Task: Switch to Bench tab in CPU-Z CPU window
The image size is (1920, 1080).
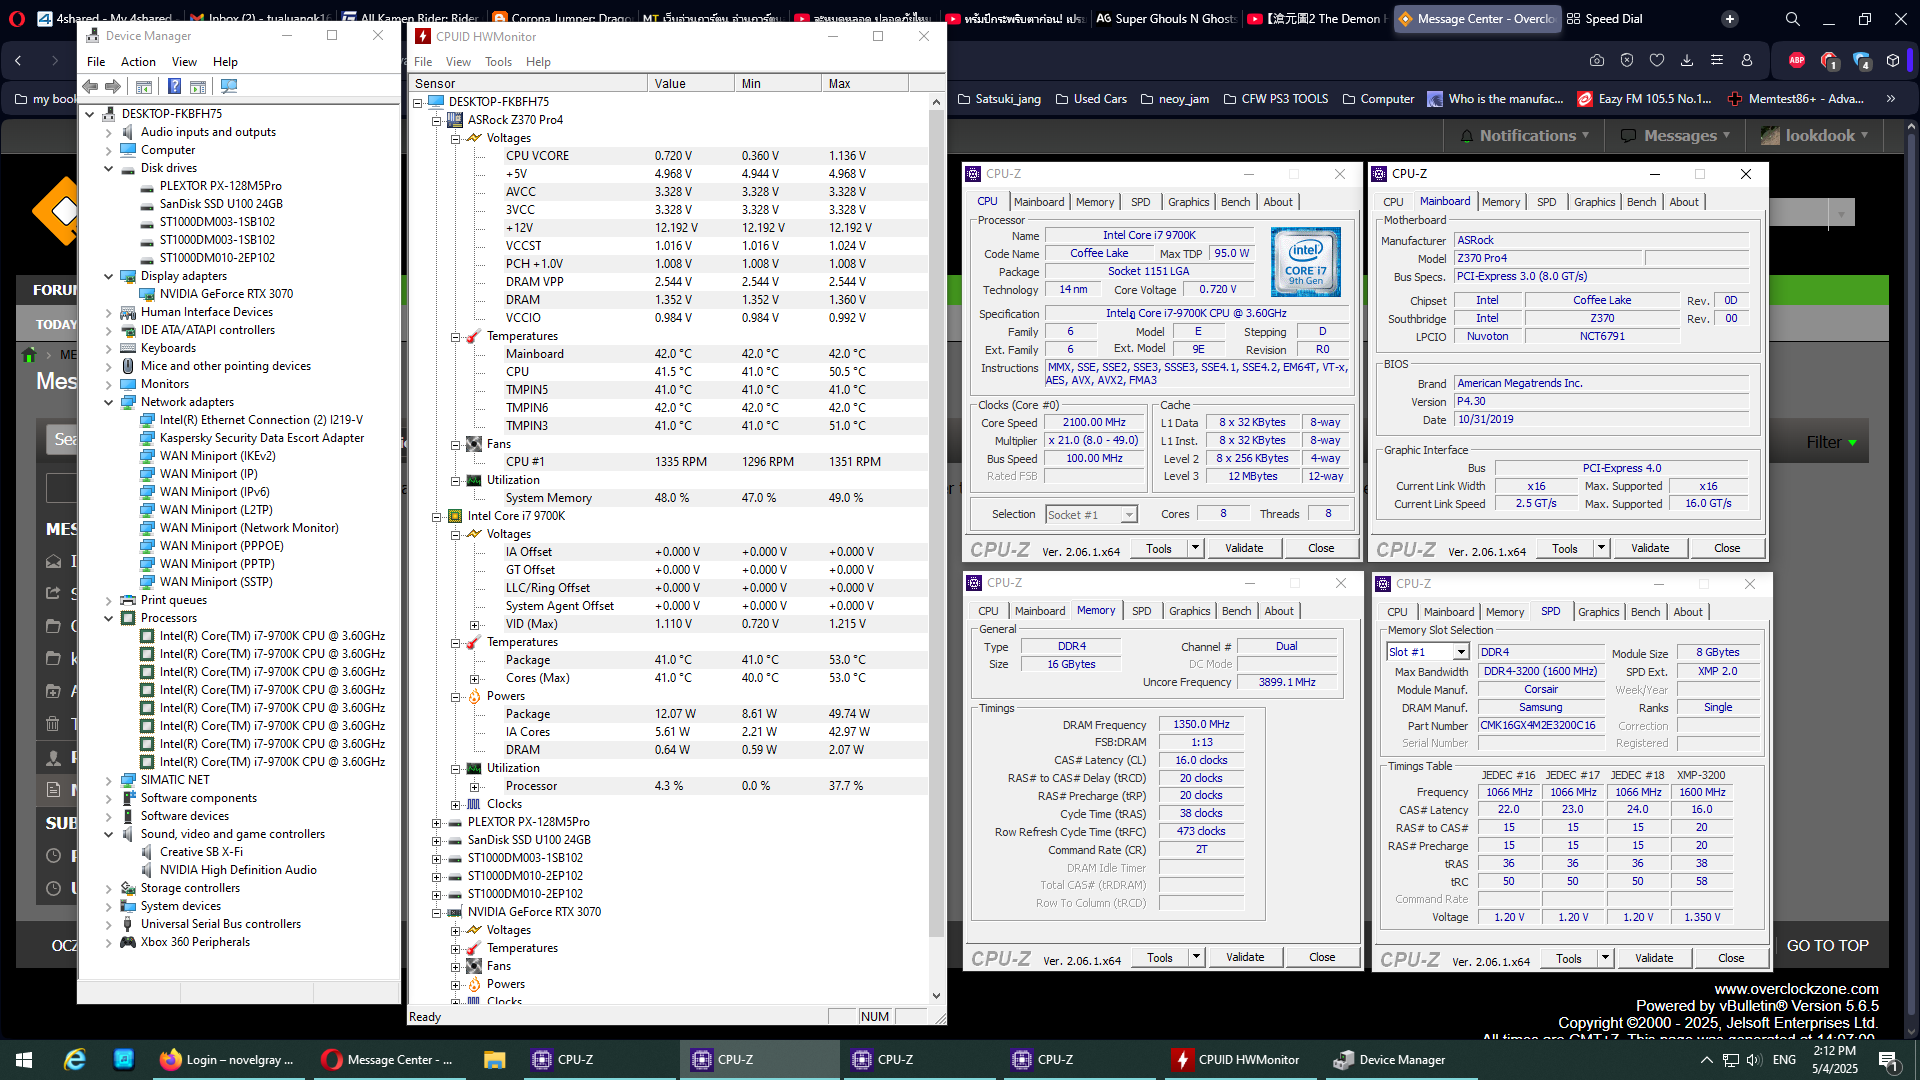Action: pyautogui.click(x=1236, y=202)
